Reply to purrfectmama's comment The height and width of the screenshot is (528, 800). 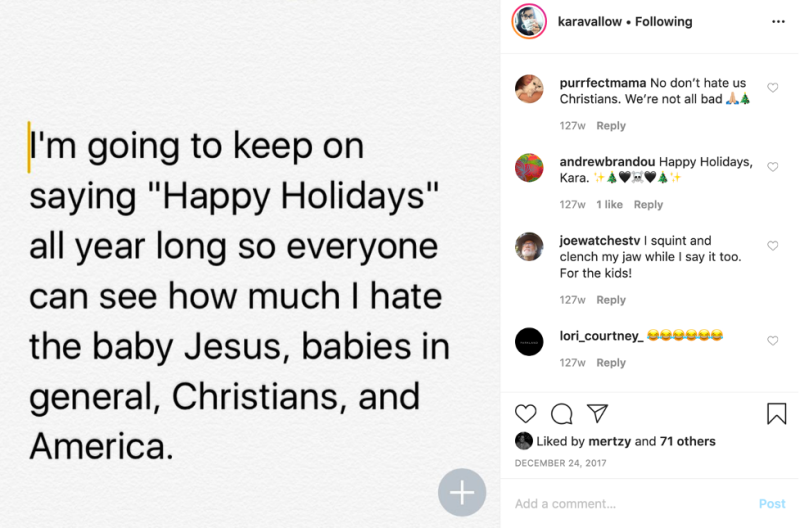coord(611,125)
